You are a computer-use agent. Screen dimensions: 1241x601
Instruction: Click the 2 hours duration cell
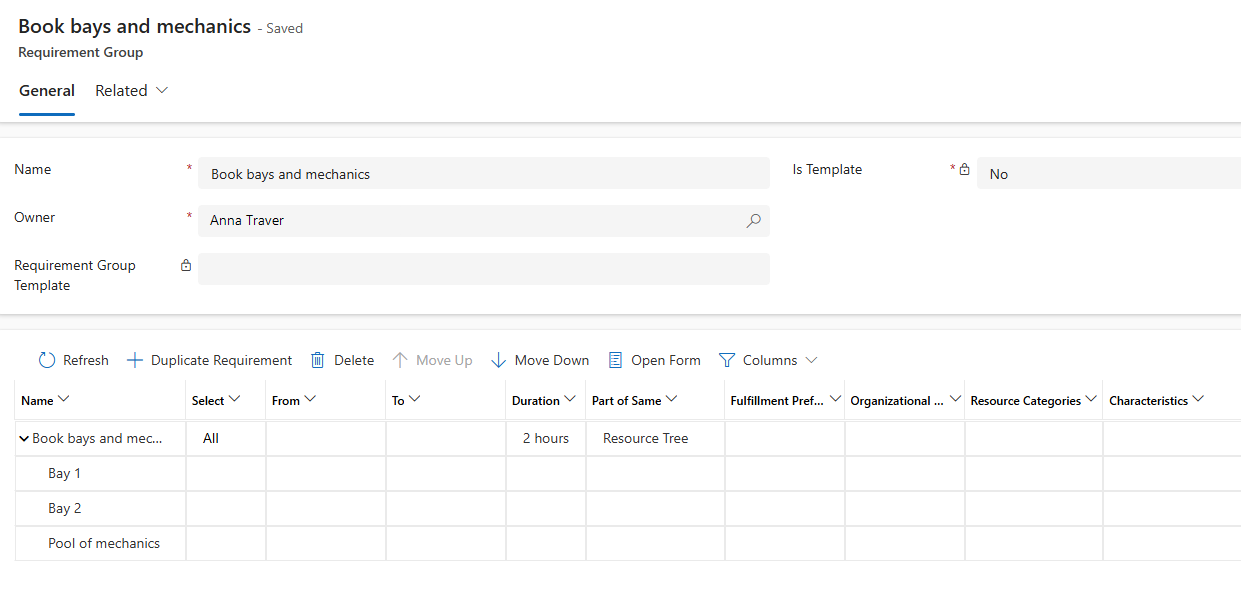point(546,439)
